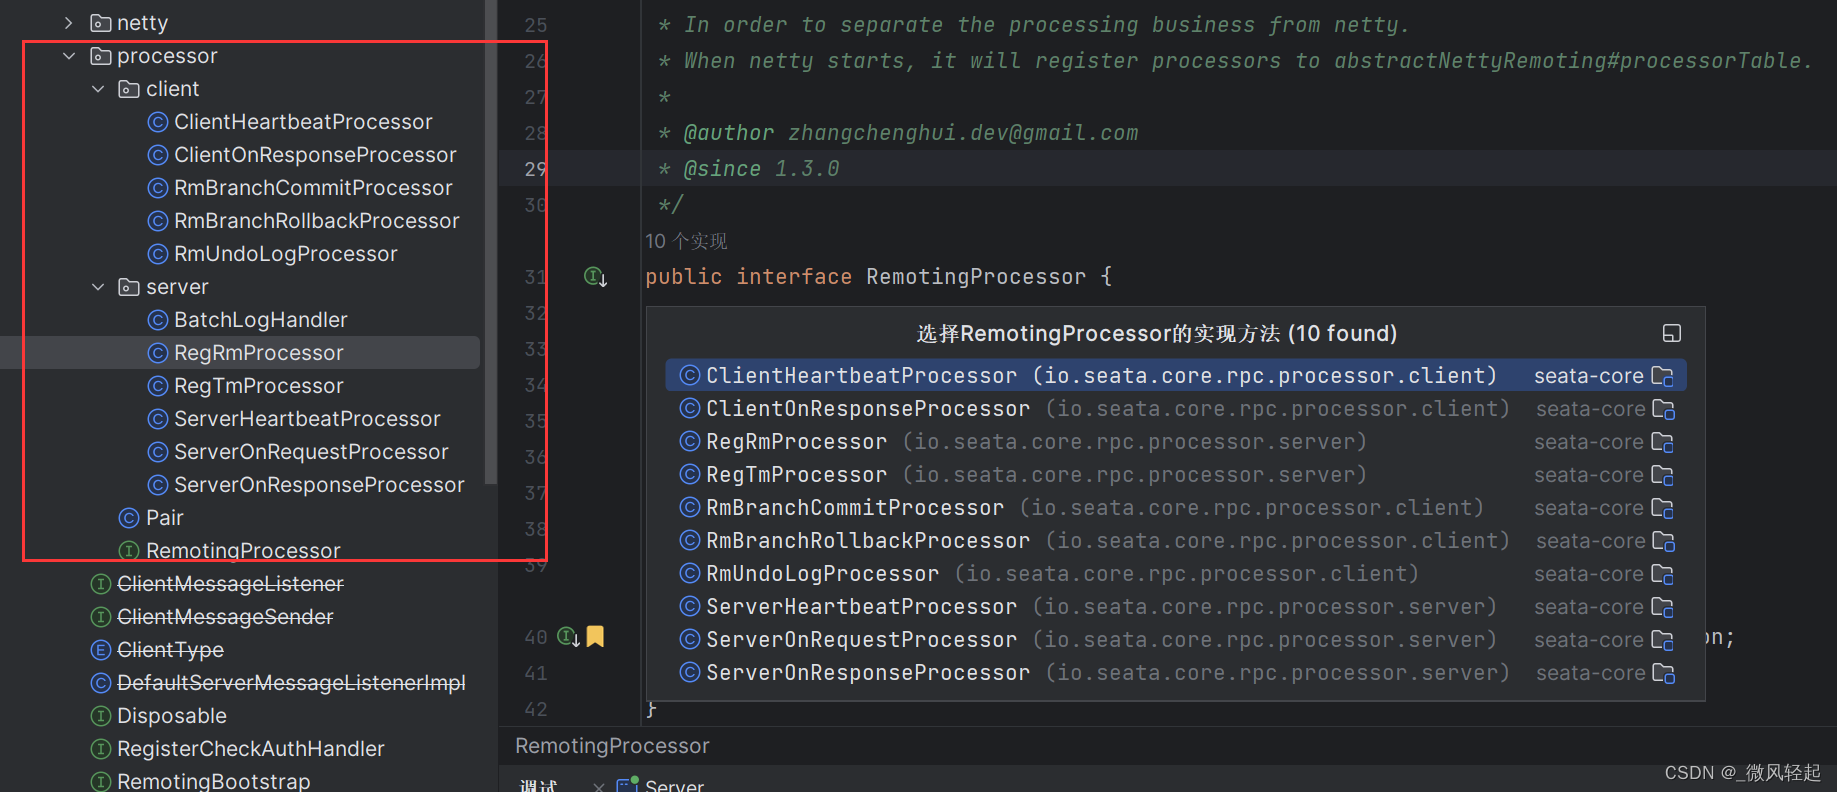Viewport: 1837px width, 792px height.
Task: Click the Disposable interface icon
Action: (100, 716)
